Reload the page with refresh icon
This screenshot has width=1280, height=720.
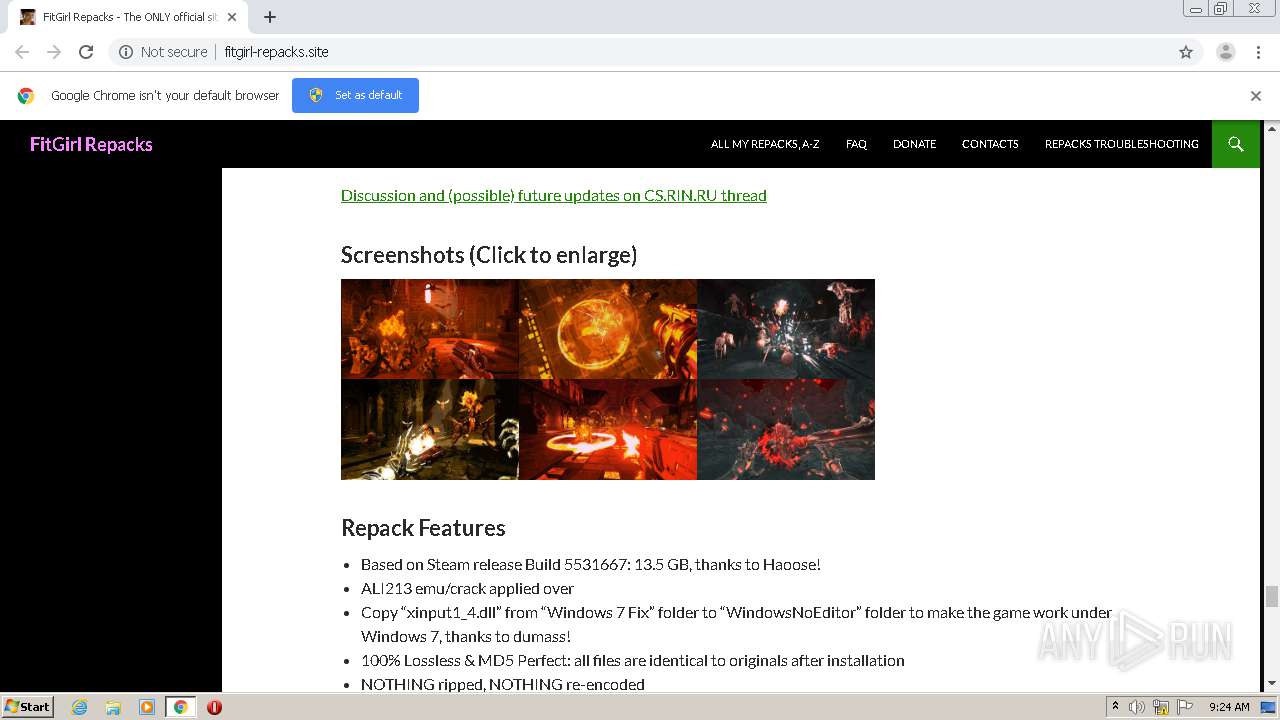click(x=86, y=52)
